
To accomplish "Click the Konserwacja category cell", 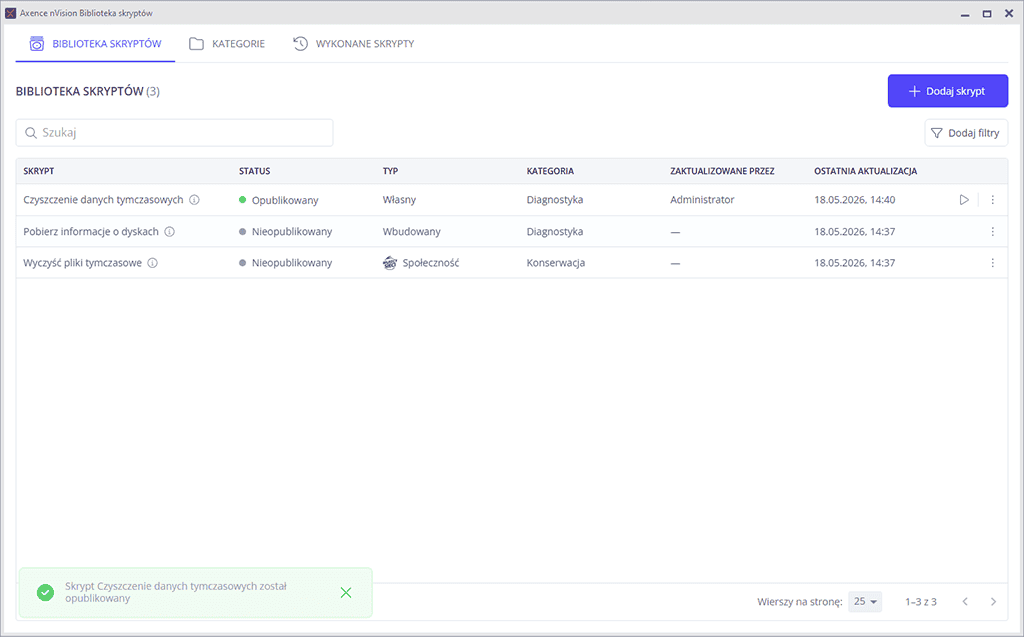I will coord(556,263).
